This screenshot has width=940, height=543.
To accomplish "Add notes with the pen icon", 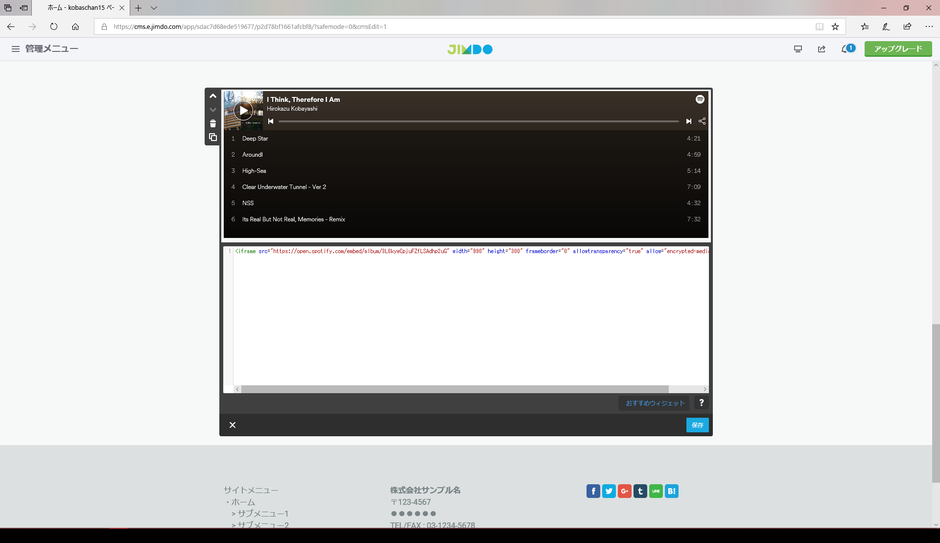I will [886, 26].
